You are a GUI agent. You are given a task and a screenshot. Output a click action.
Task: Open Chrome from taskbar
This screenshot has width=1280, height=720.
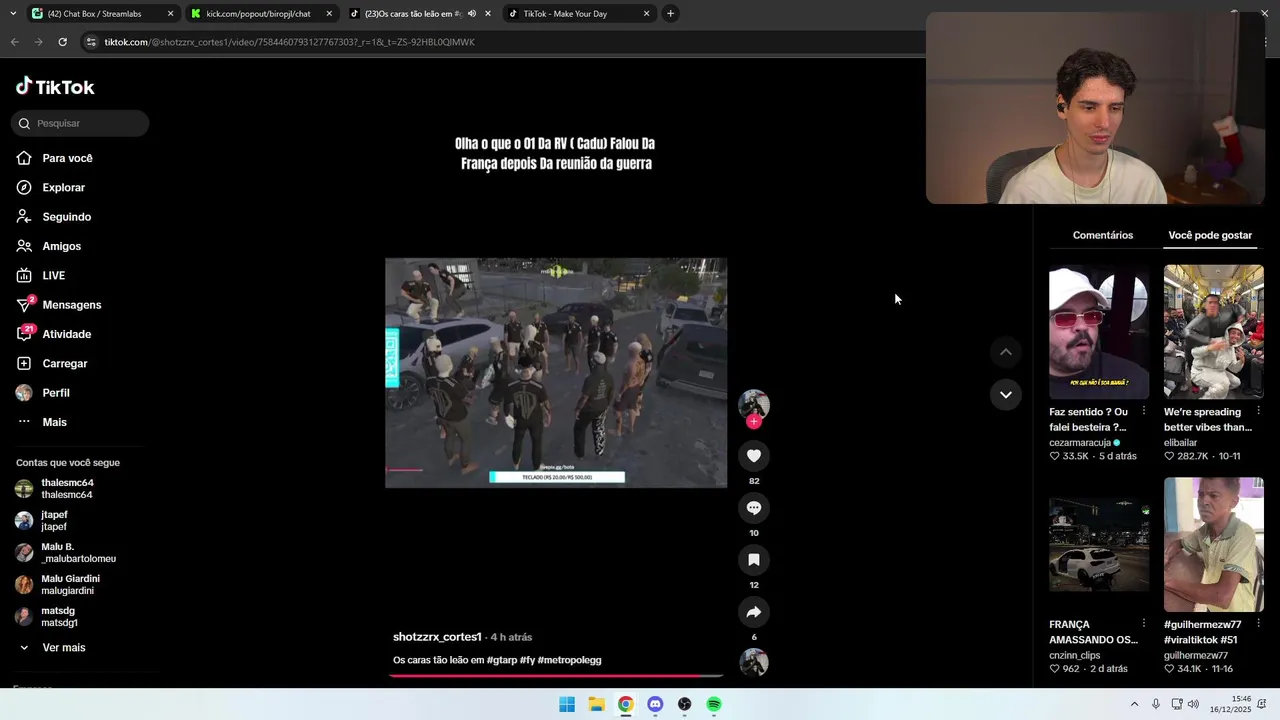(x=625, y=704)
